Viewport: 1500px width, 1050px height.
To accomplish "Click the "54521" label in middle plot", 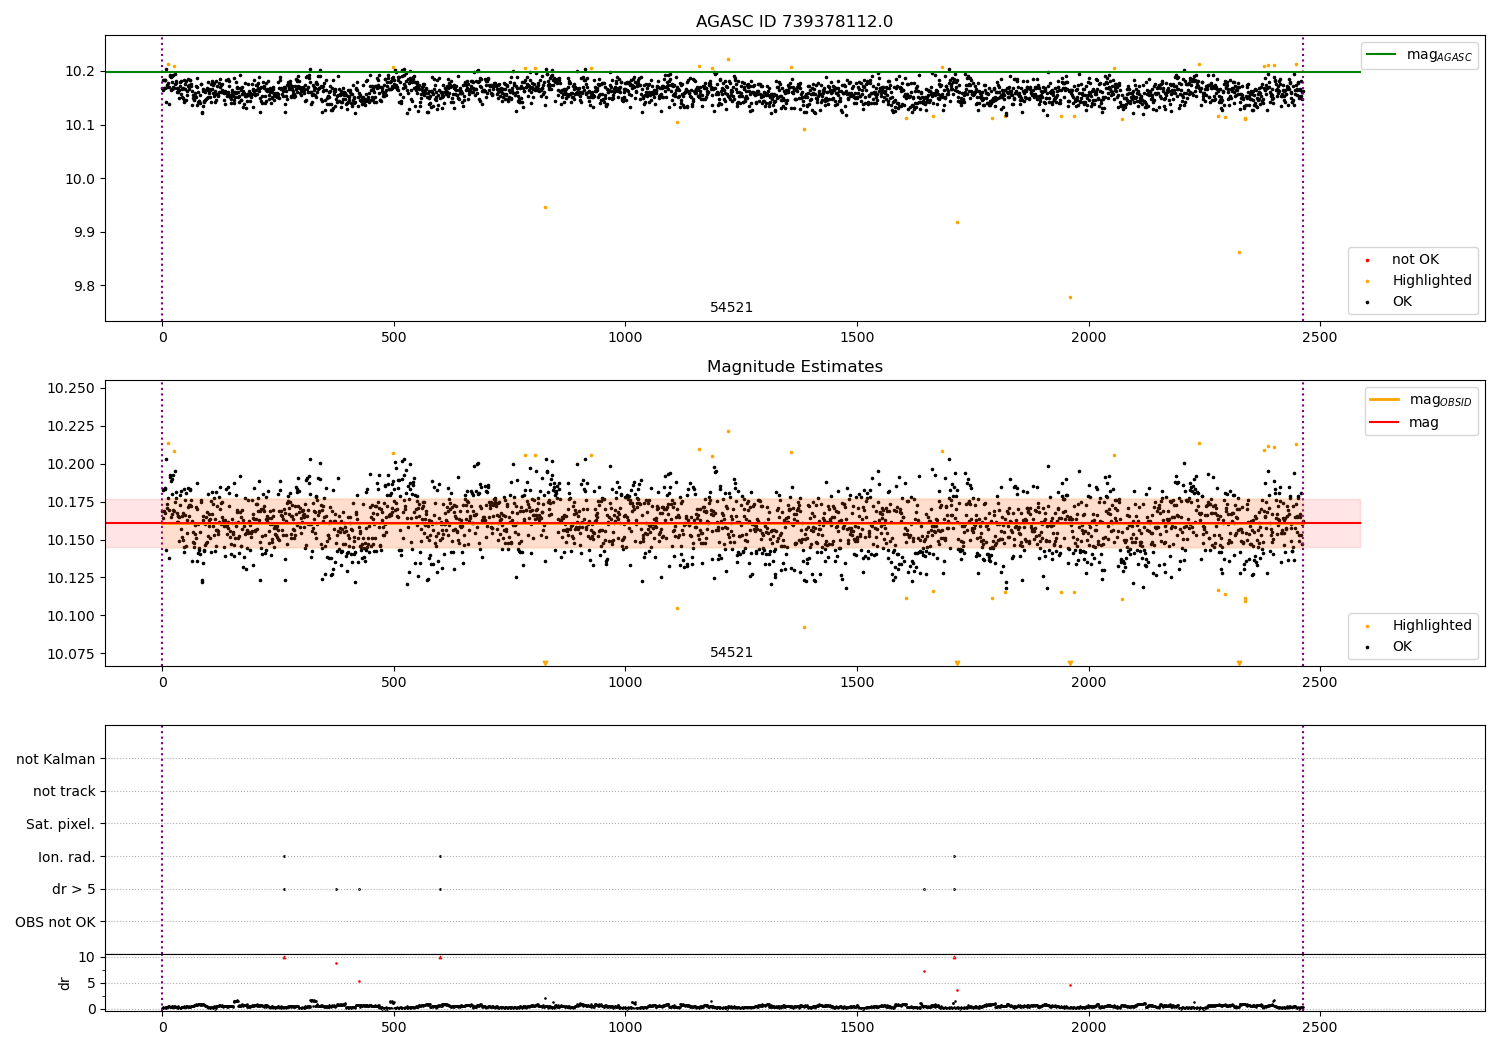I will point(731,653).
